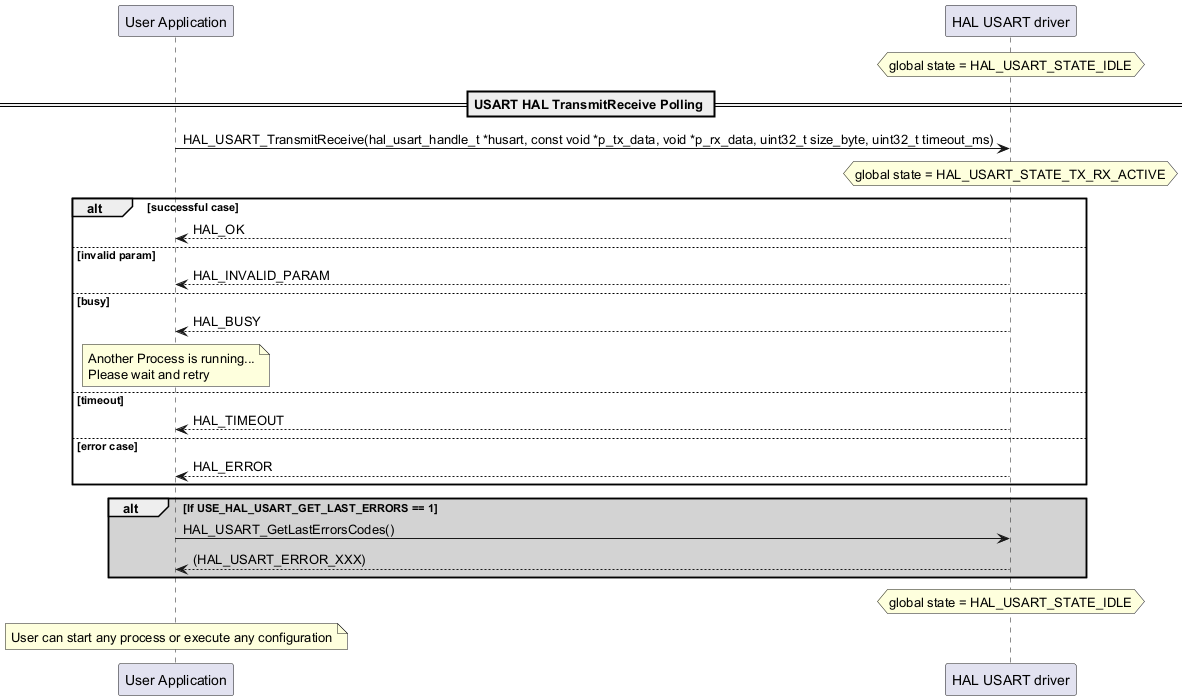Viewport: 1188px width, 700px height.
Task: Select the HAL_USART_GetLastErrorsCodes() call message
Action: [289, 530]
